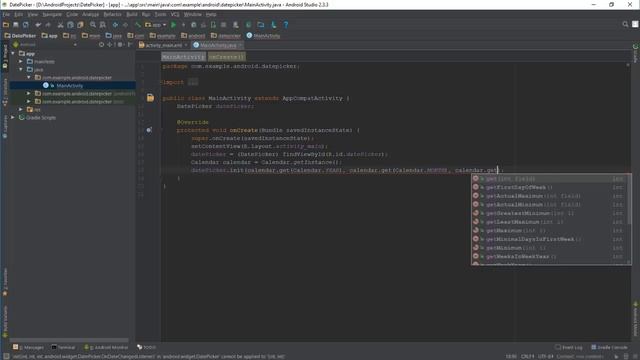Image resolution: width=640 pixels, height=360 pixels.
Task: Click the override gutter marker beside onCreate
Action: pos(149,130)
